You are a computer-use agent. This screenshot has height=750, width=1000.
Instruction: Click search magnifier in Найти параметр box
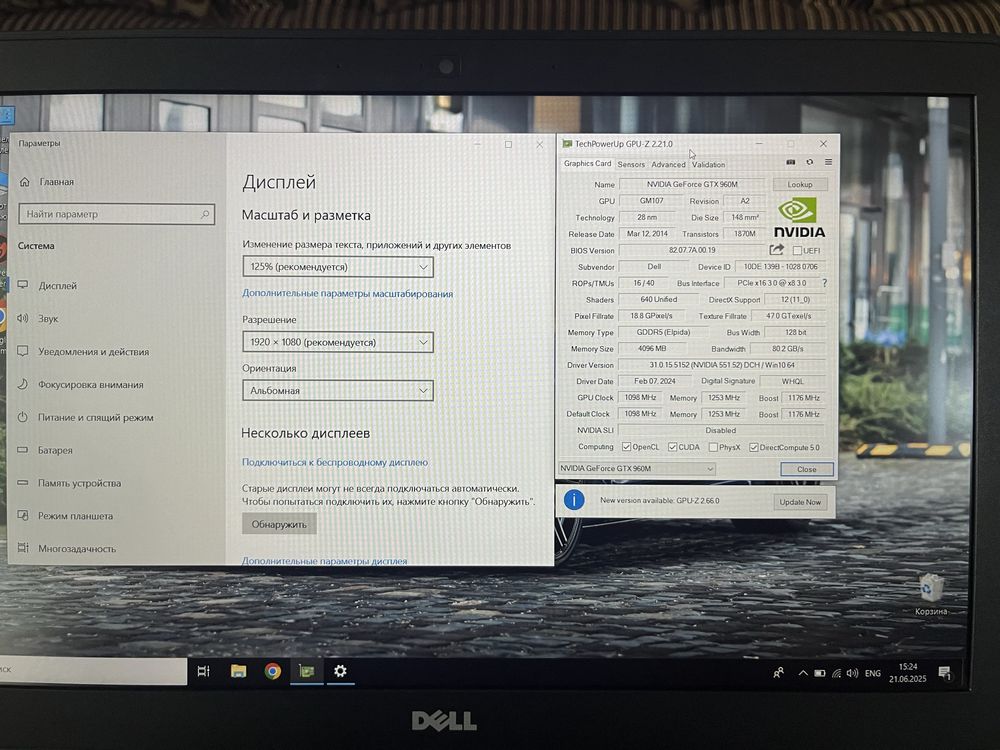click(205, 214)
